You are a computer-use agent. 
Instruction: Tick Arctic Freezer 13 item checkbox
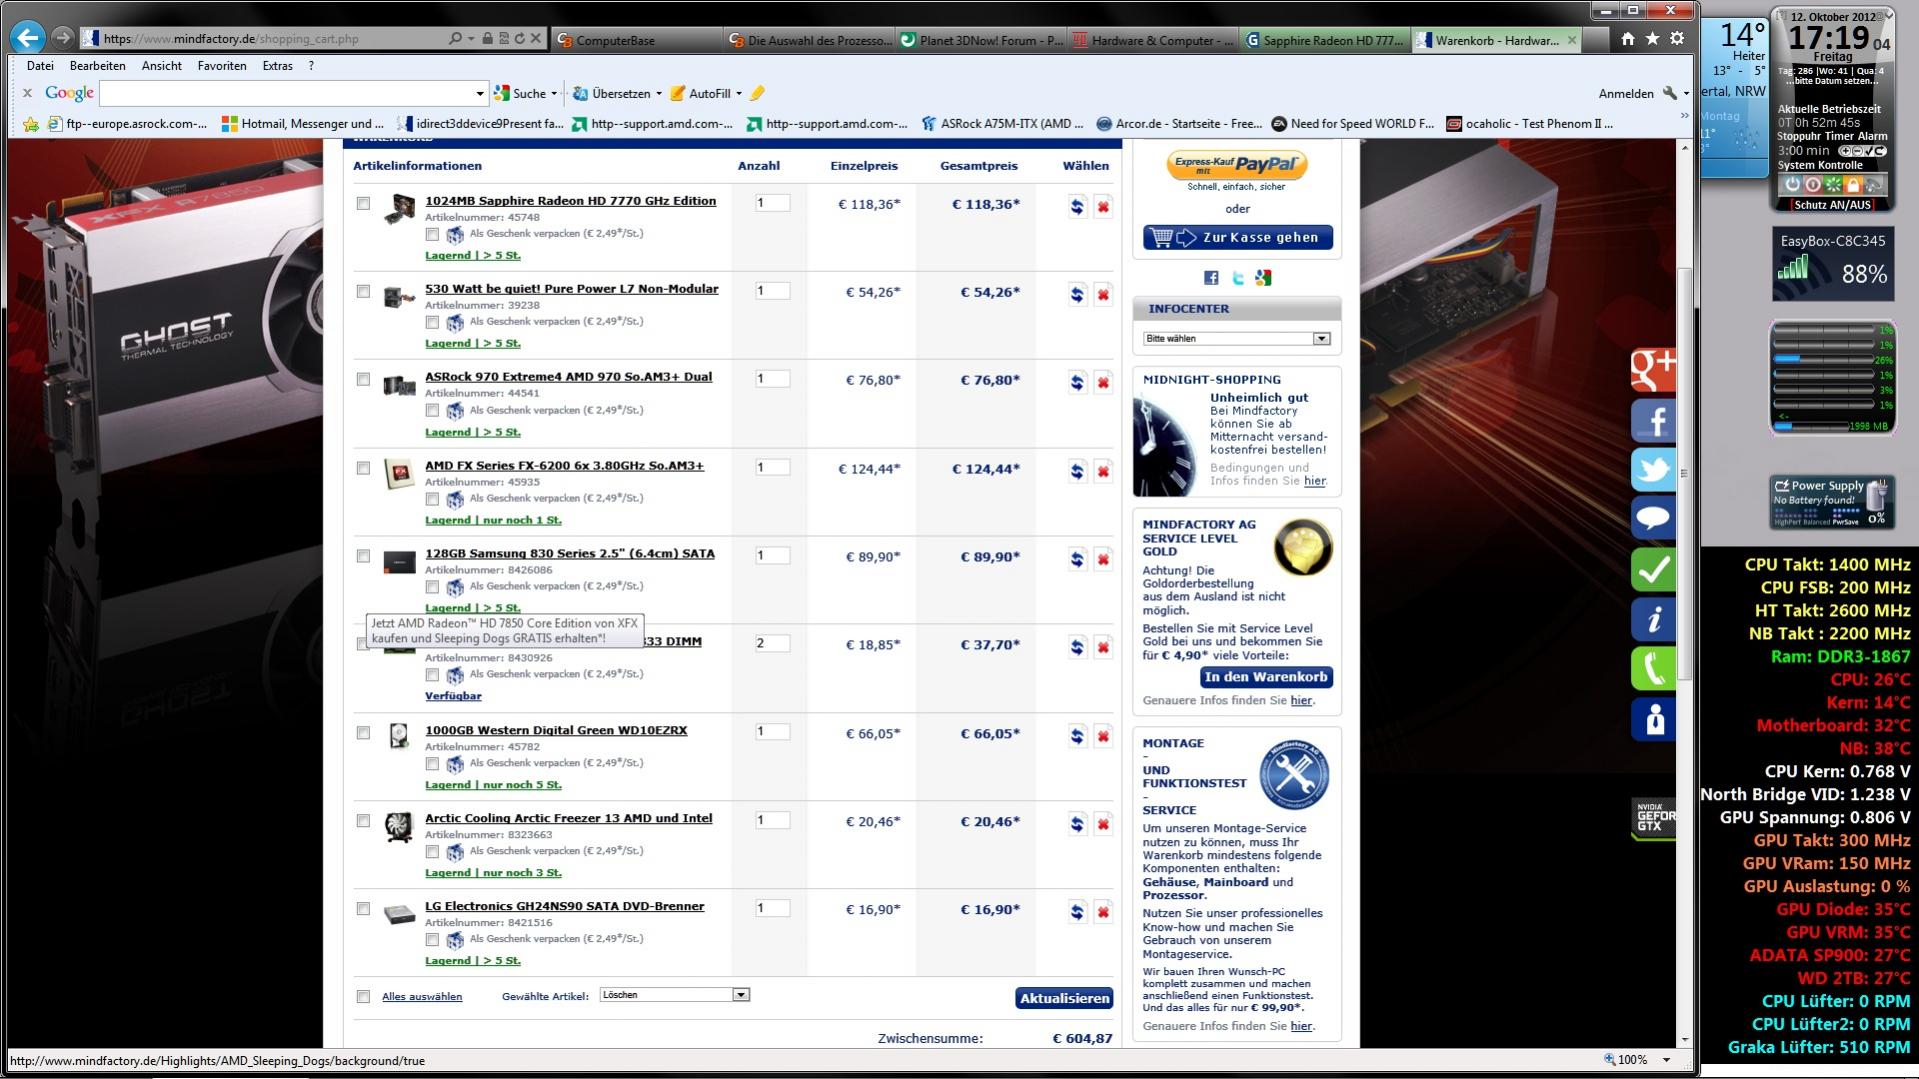pos(363,821)
